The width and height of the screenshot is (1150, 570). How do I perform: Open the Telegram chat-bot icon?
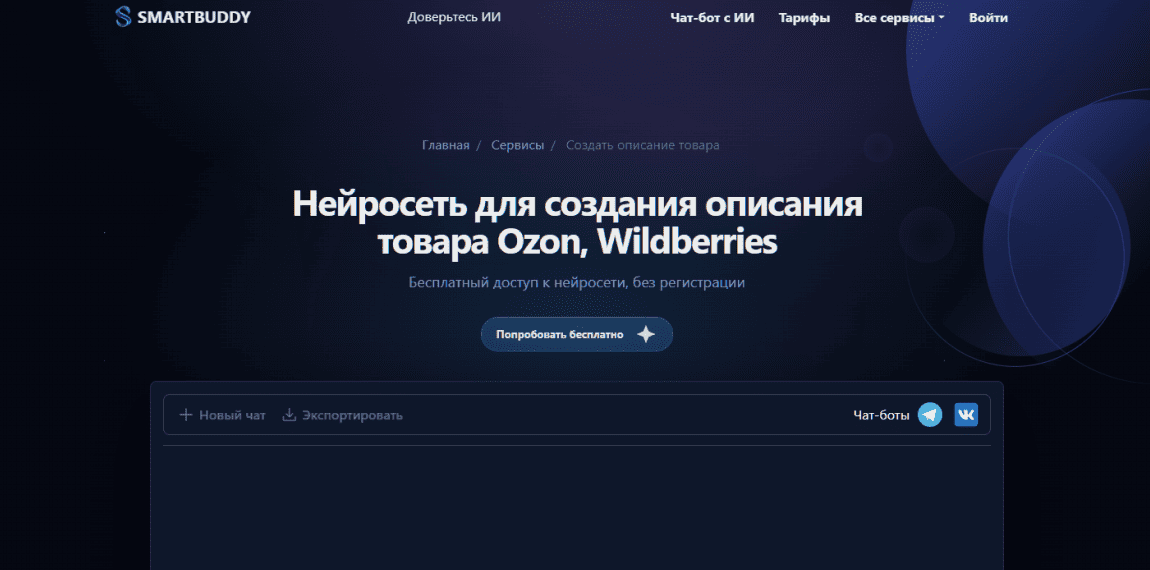(930, 415)
